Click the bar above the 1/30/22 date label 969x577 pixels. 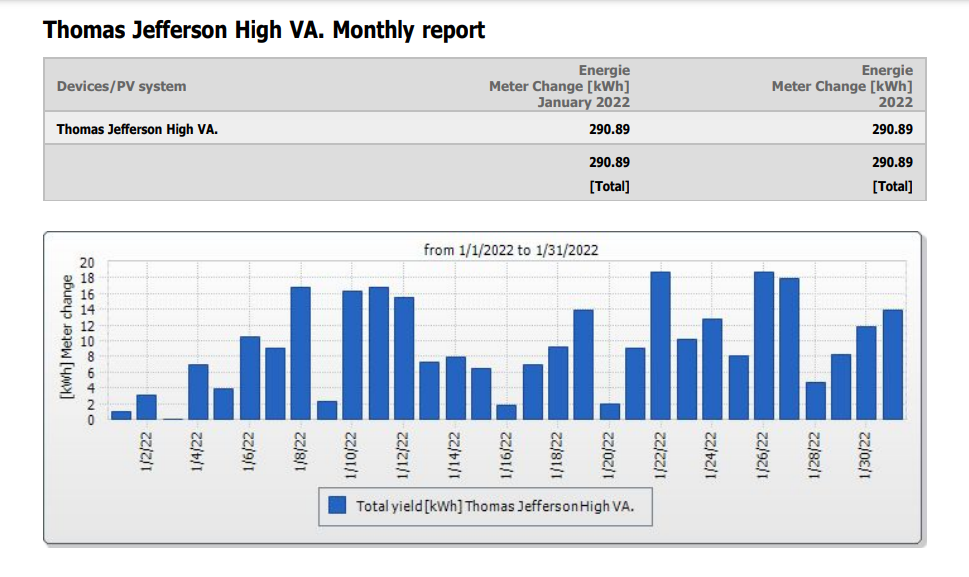click(866, 373)
